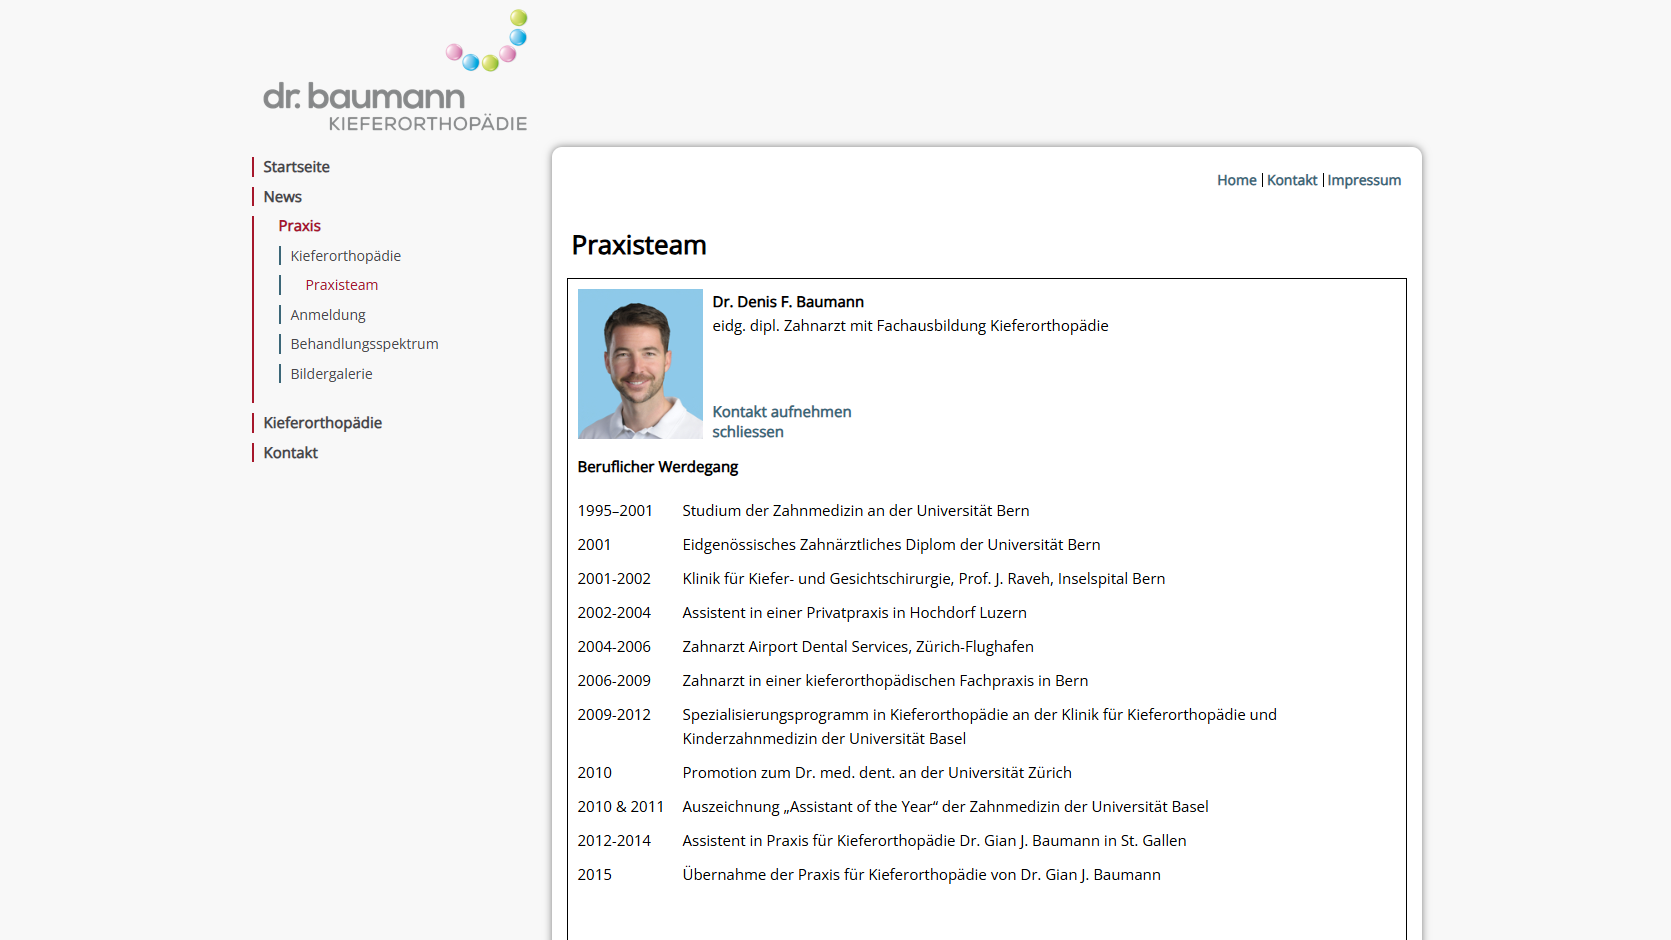Go to the Anmeldung page
1671x940 pixels.
pos(327,315)
